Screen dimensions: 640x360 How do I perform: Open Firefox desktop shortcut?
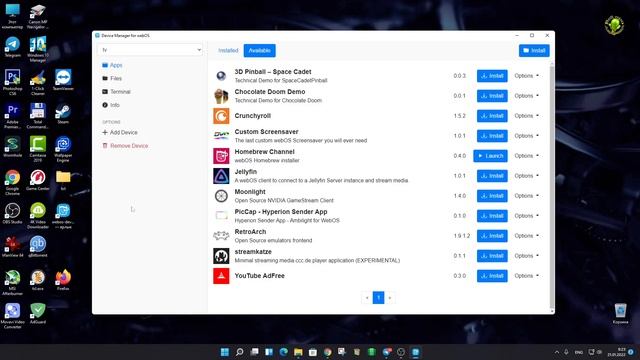[x=63, y=280]
